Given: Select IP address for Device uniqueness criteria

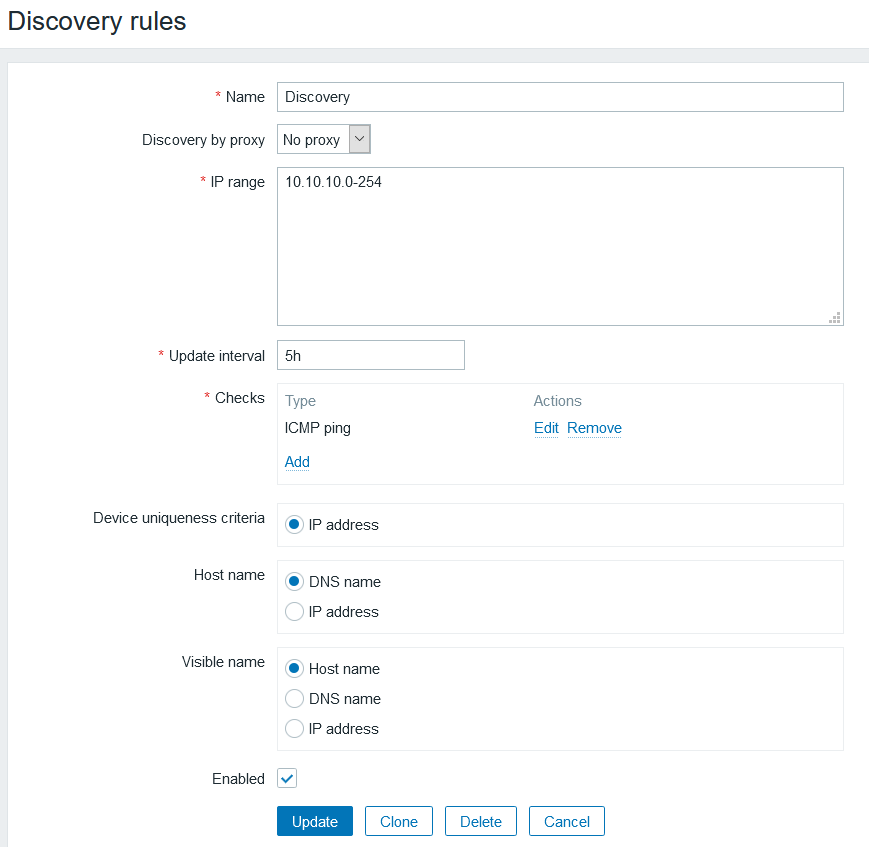Looking at the screenshot, I should [x=295, y=524].
